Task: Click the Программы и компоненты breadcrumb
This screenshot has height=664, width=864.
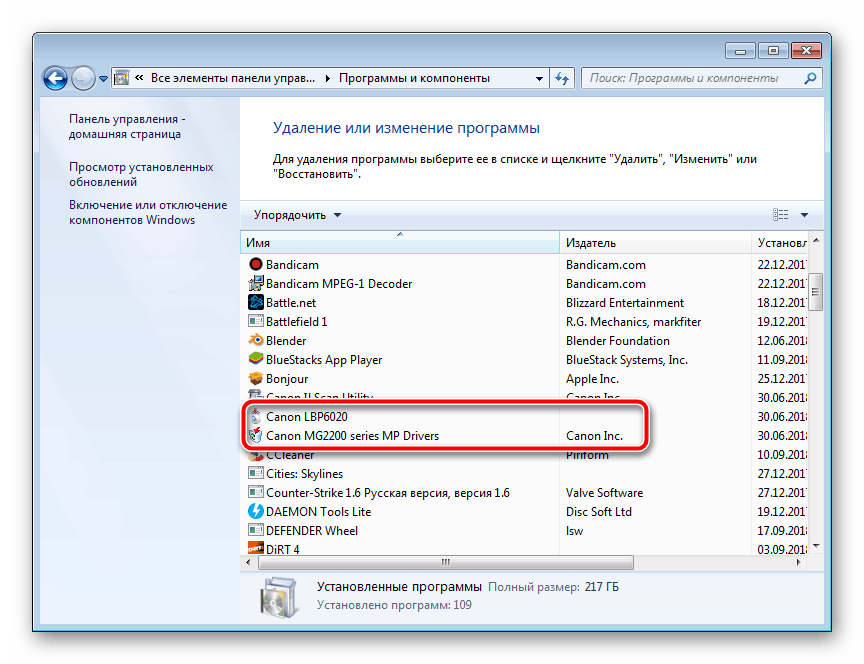Action: tap(414, 78)
